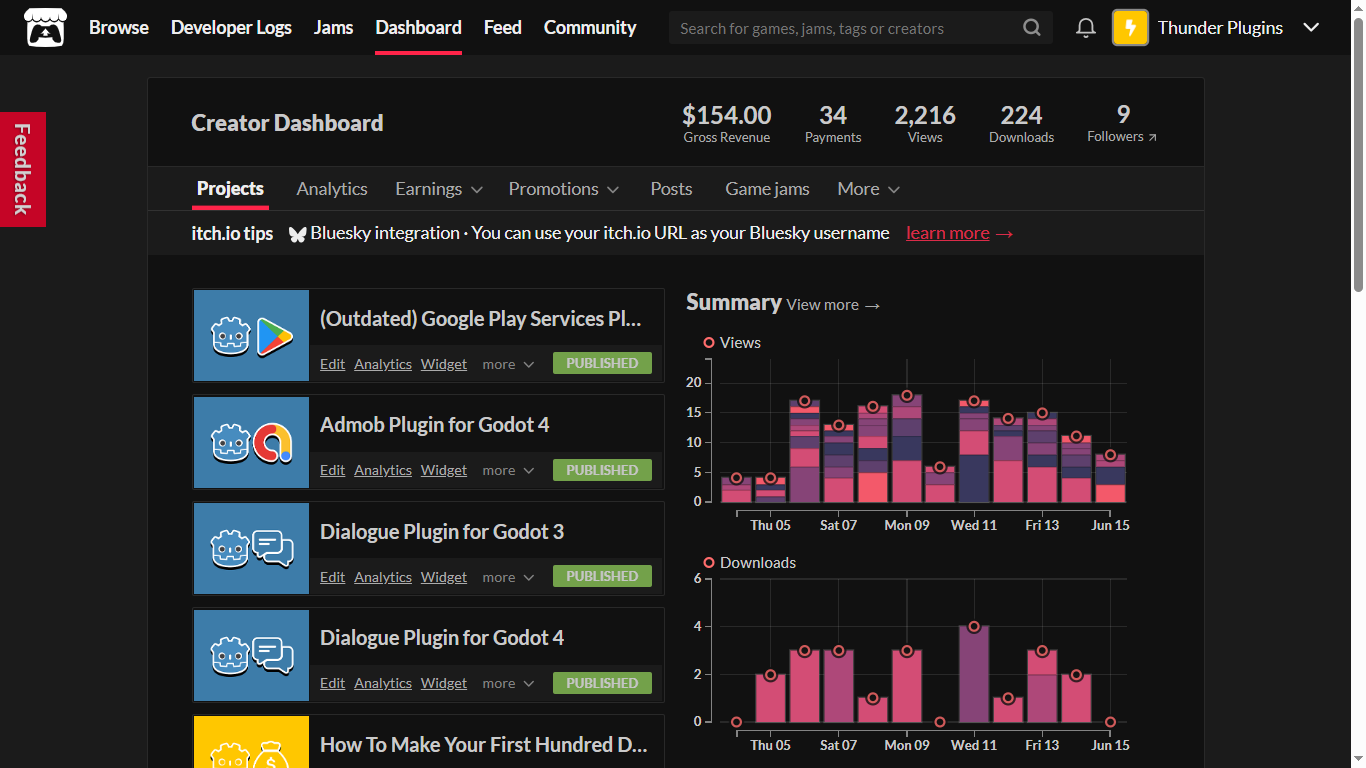Click Edit for Dialogue Plugin for Godot 3
This screenshot has height=768, width=1366.
point(332,578)
